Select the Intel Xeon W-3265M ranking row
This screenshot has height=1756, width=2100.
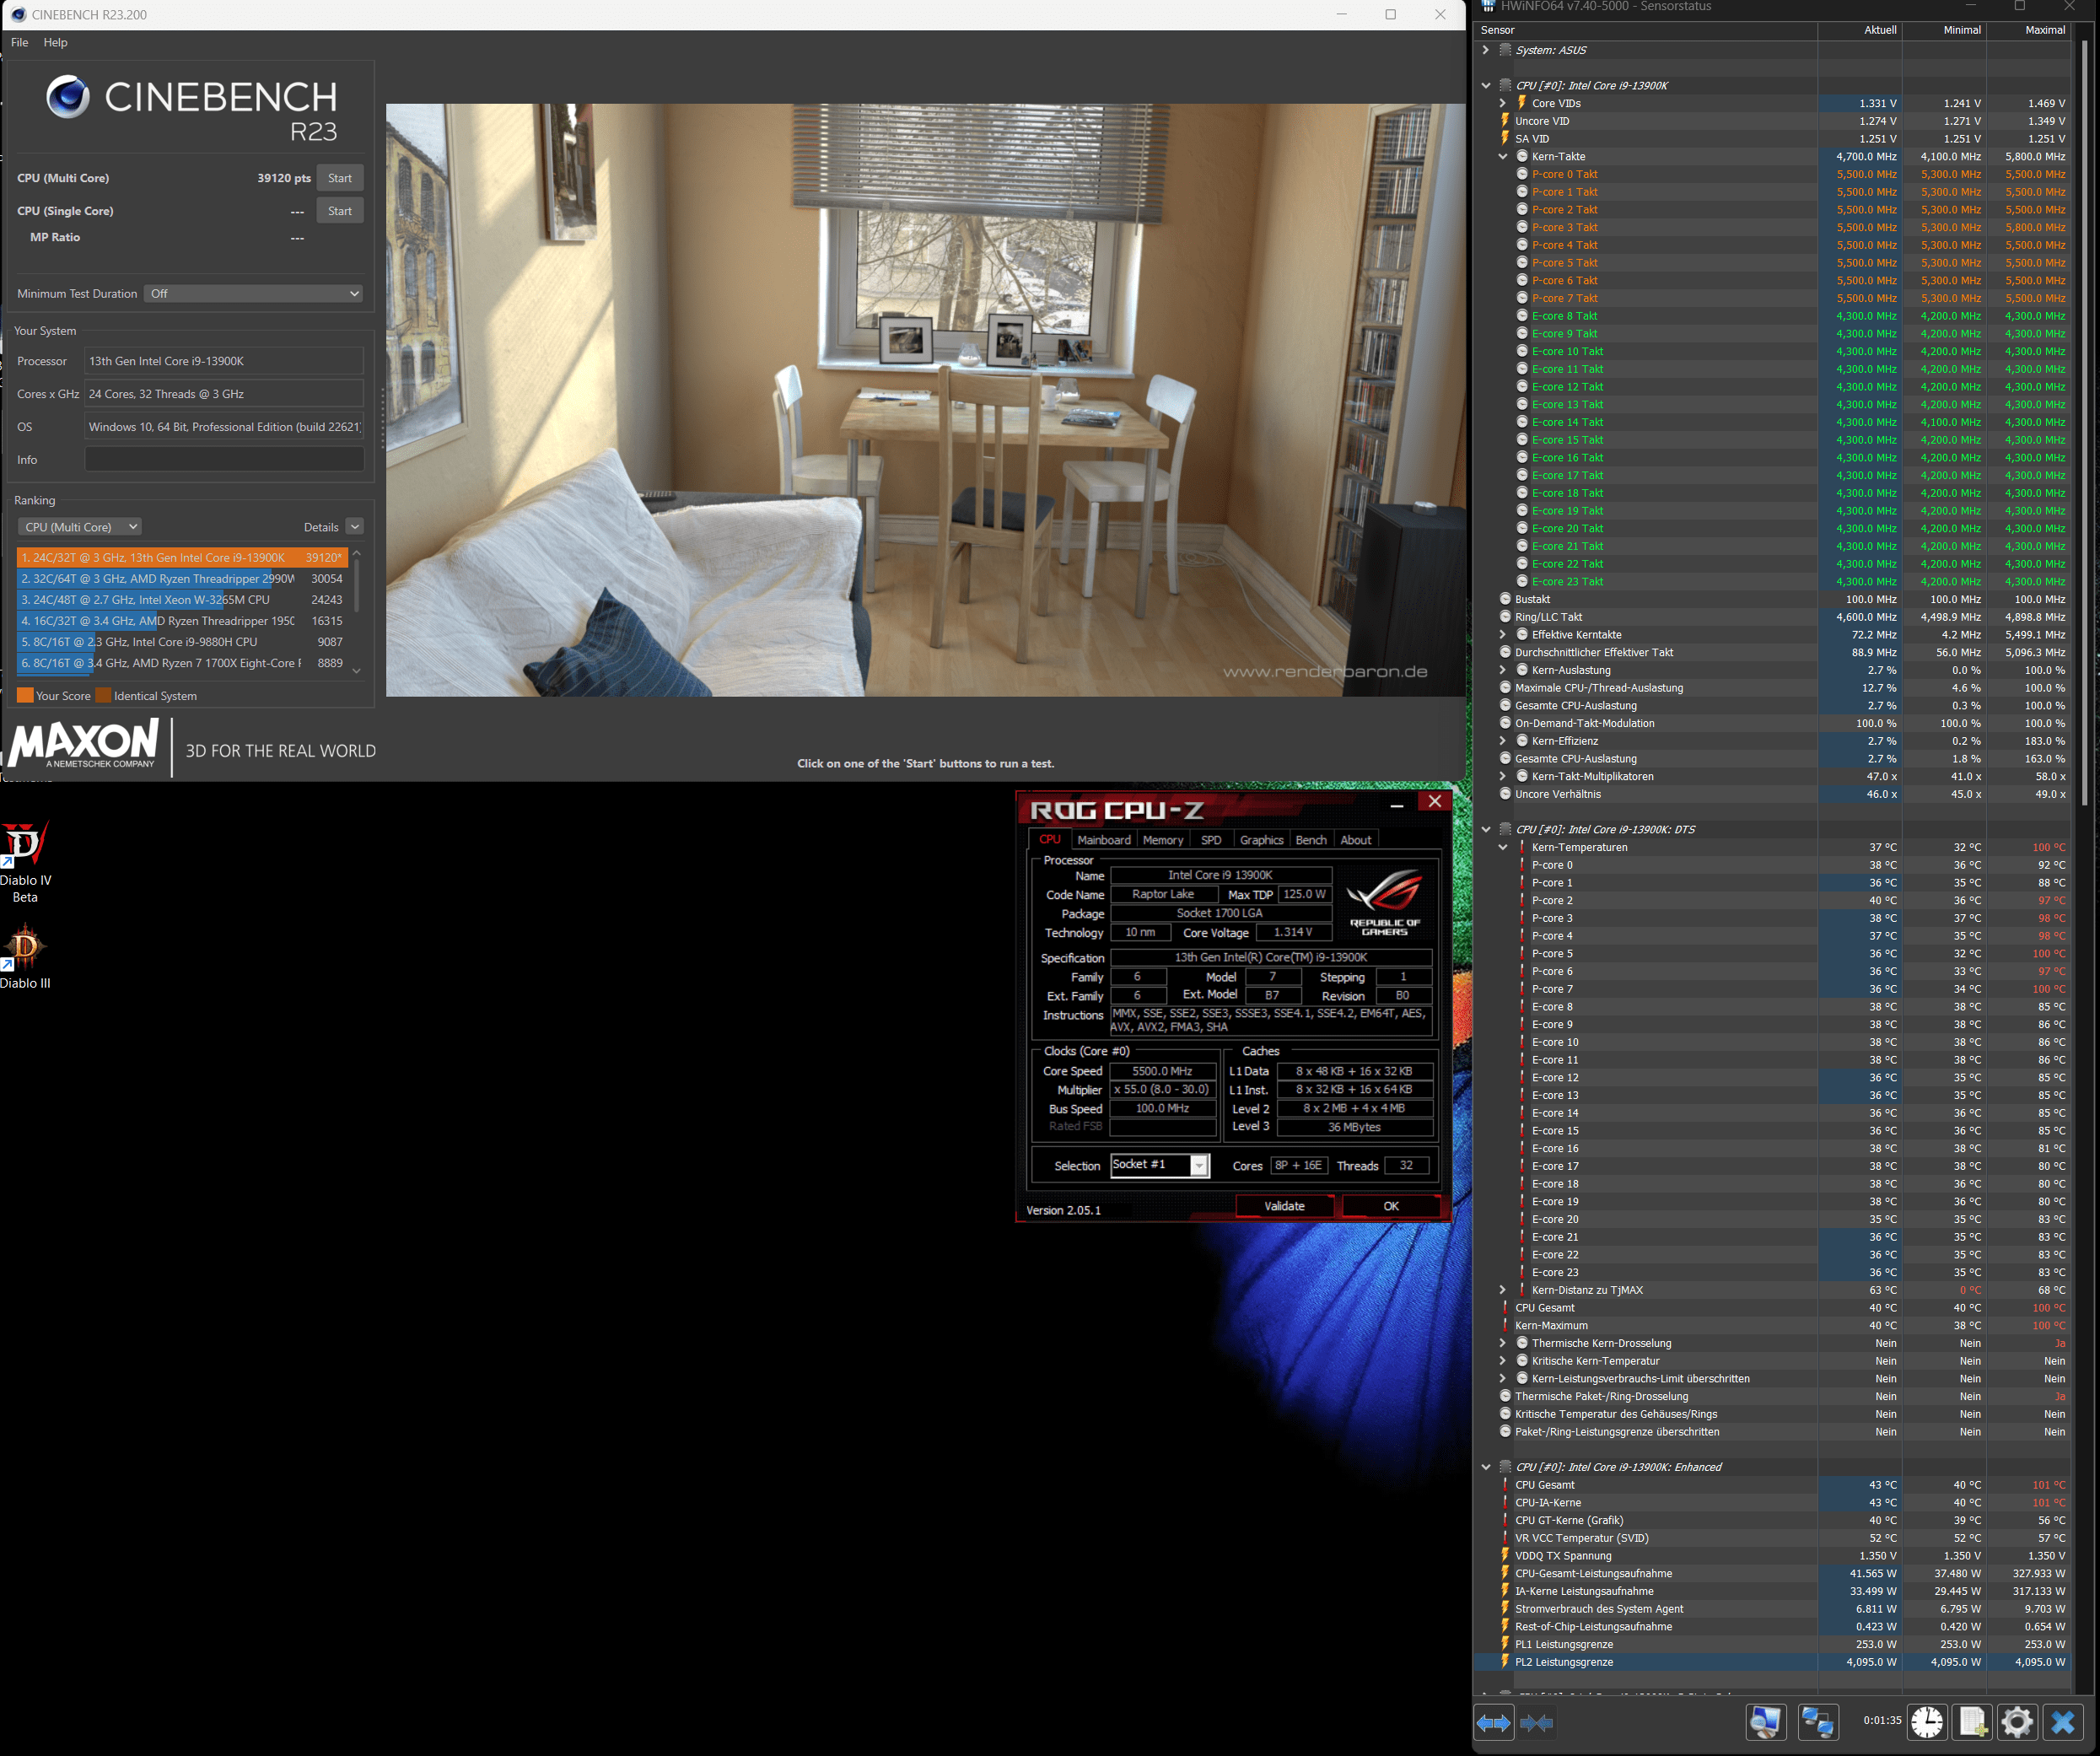coord(181,600)
